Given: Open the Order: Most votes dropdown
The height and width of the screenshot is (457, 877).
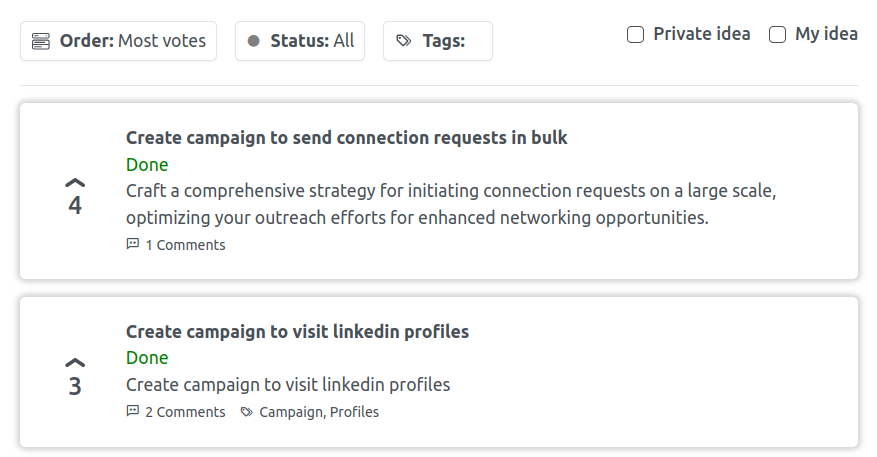Looking at the screenshot, I should pos(119,41).
